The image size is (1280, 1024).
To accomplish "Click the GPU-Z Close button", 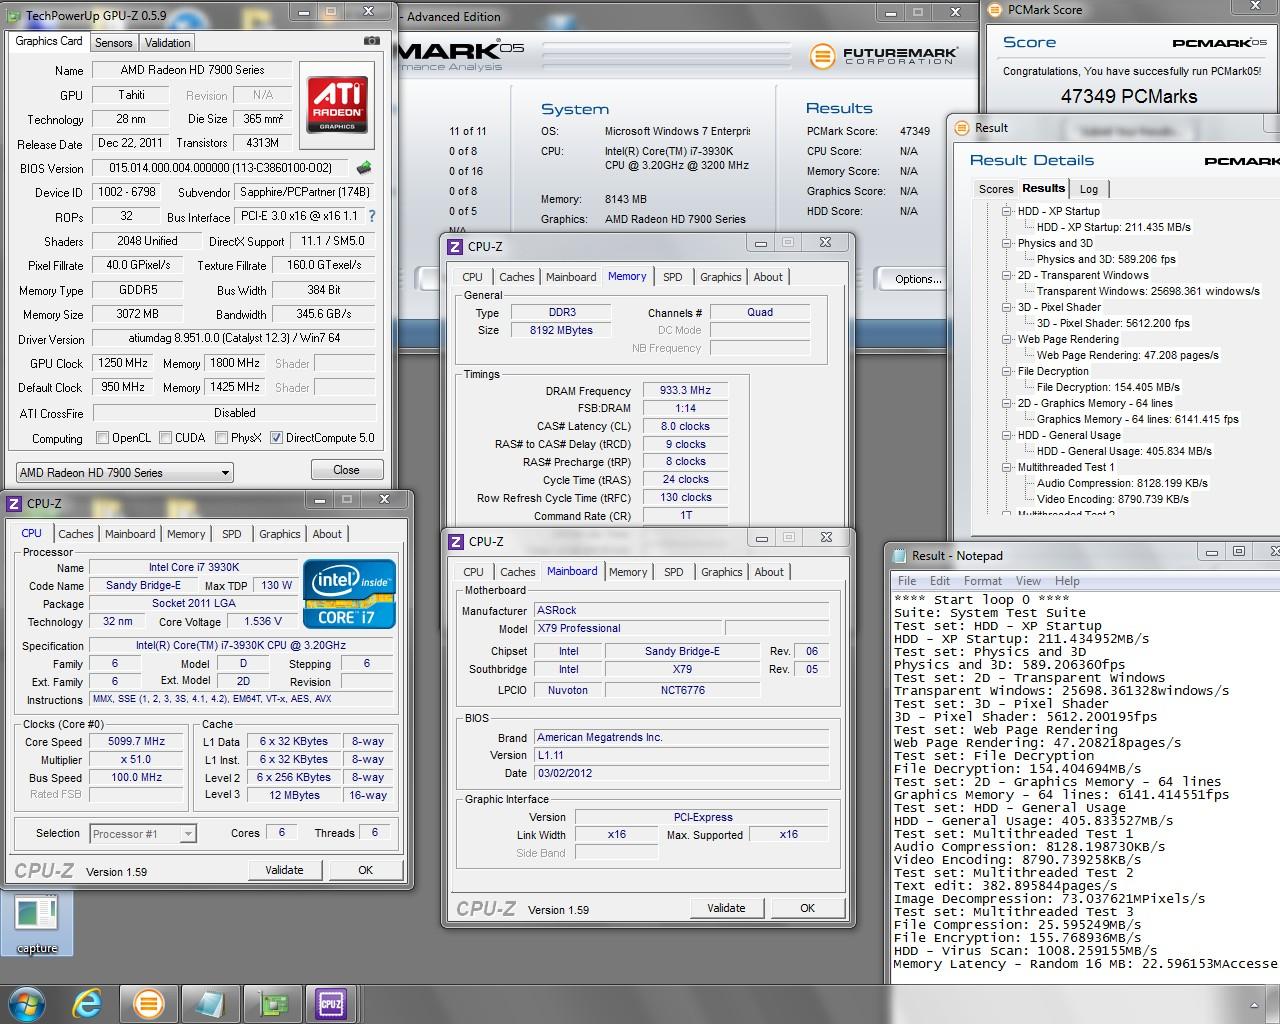I will pos(346,470).
